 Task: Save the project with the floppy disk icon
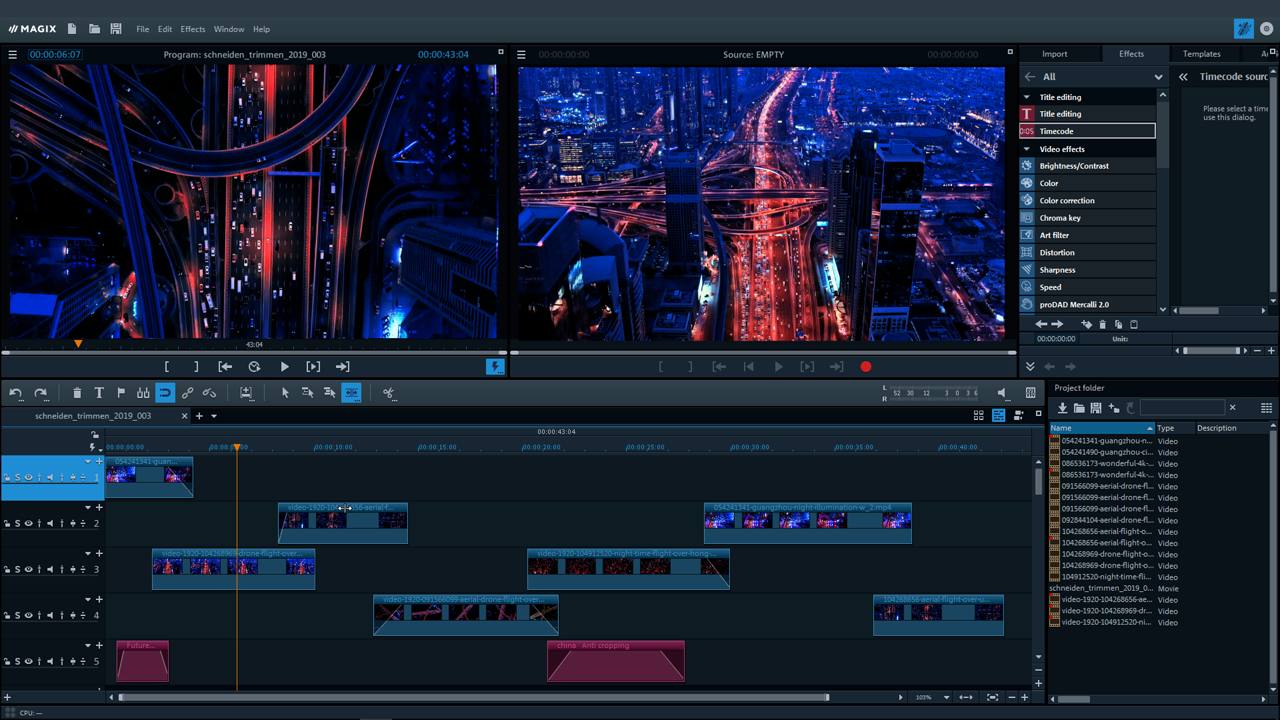coord(116,29)
